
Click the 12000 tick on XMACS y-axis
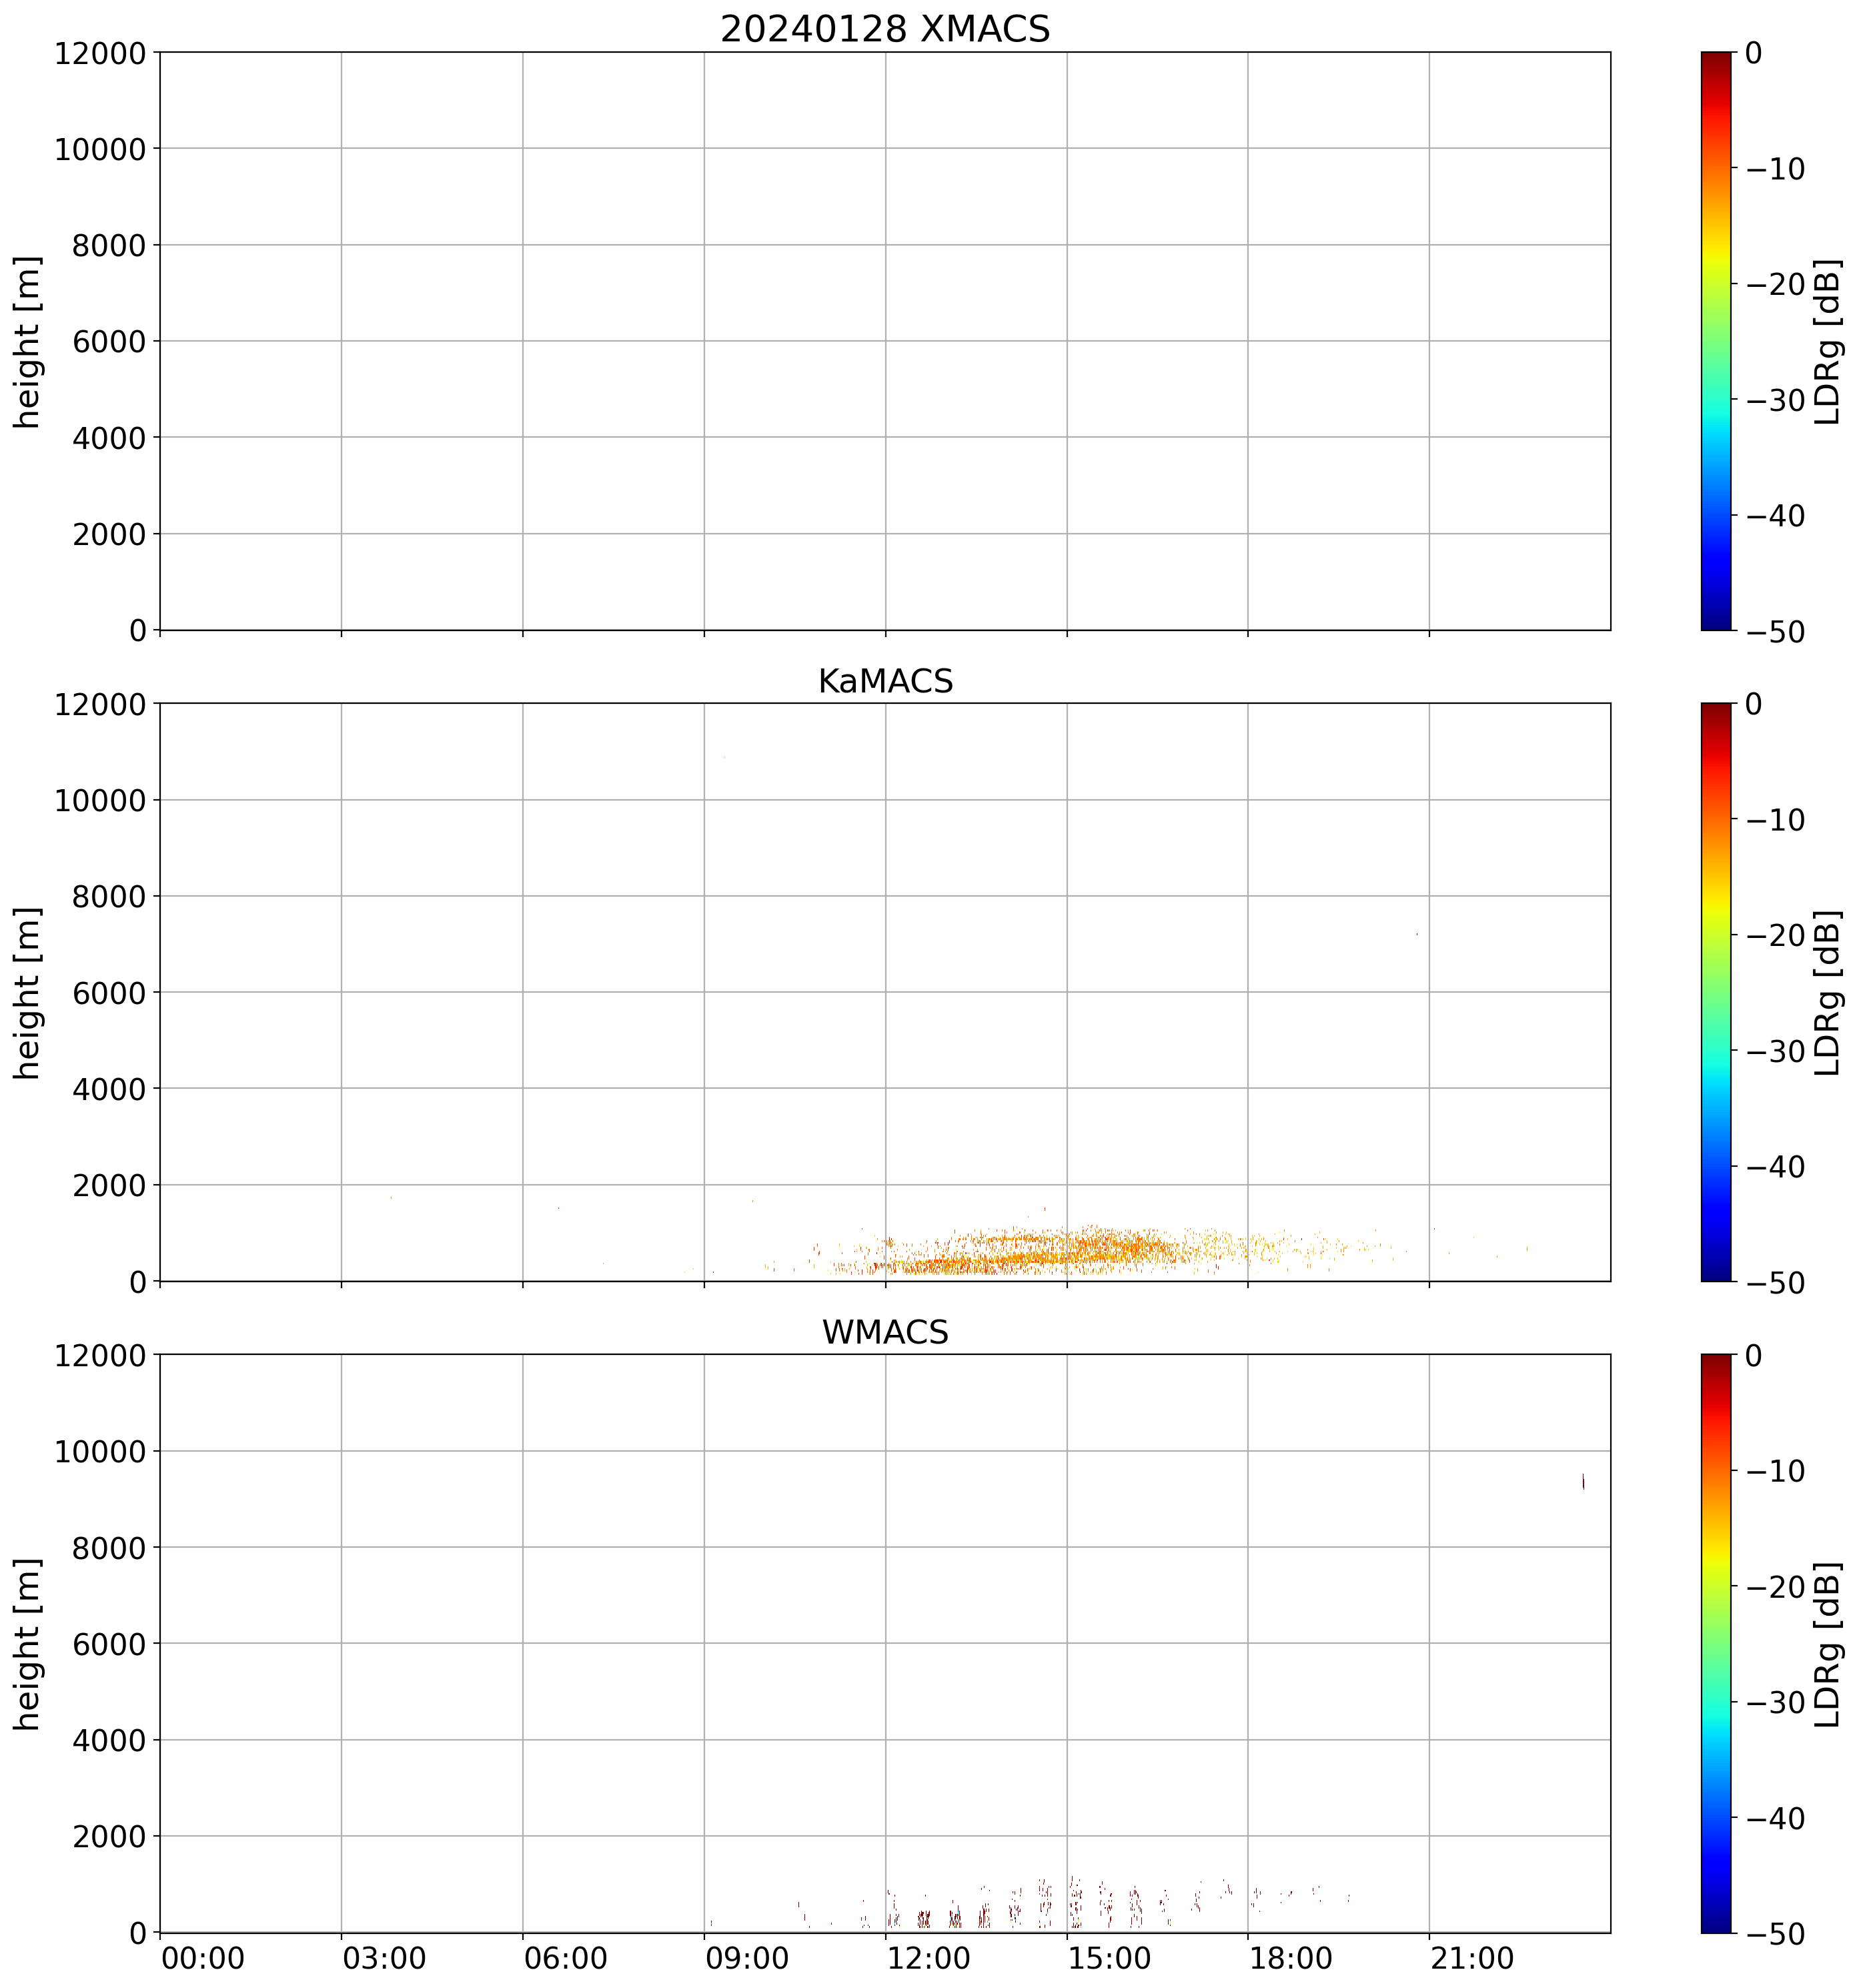[100, 53]
